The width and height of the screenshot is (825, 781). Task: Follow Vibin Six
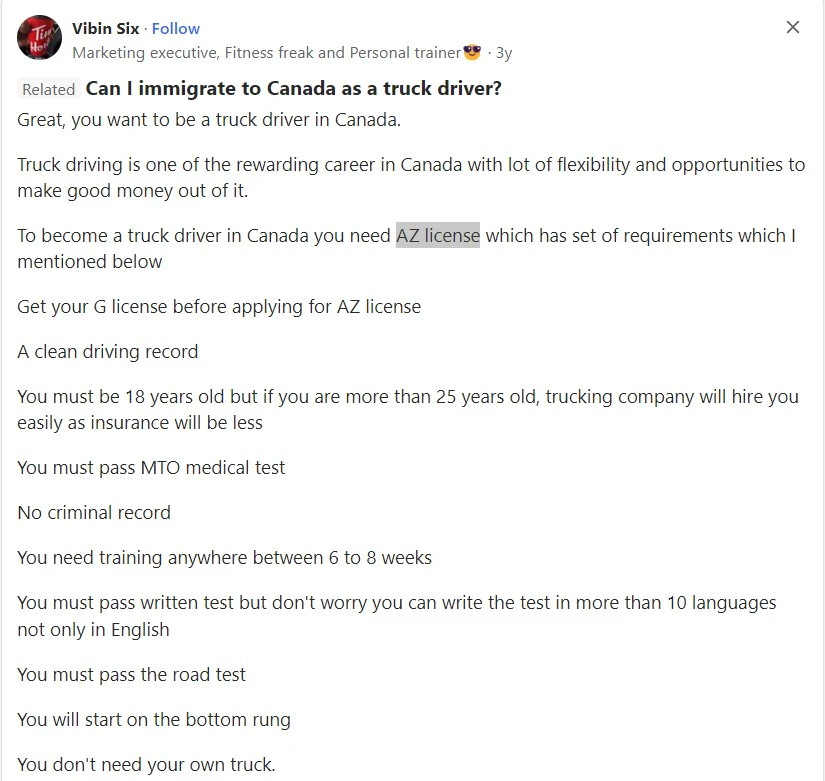tap(176, 28)
